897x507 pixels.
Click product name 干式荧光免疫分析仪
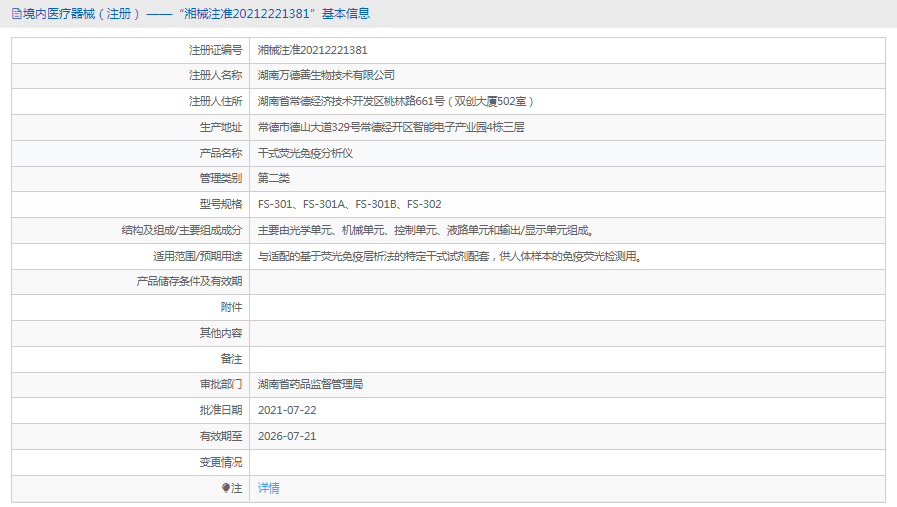[305, 153]
